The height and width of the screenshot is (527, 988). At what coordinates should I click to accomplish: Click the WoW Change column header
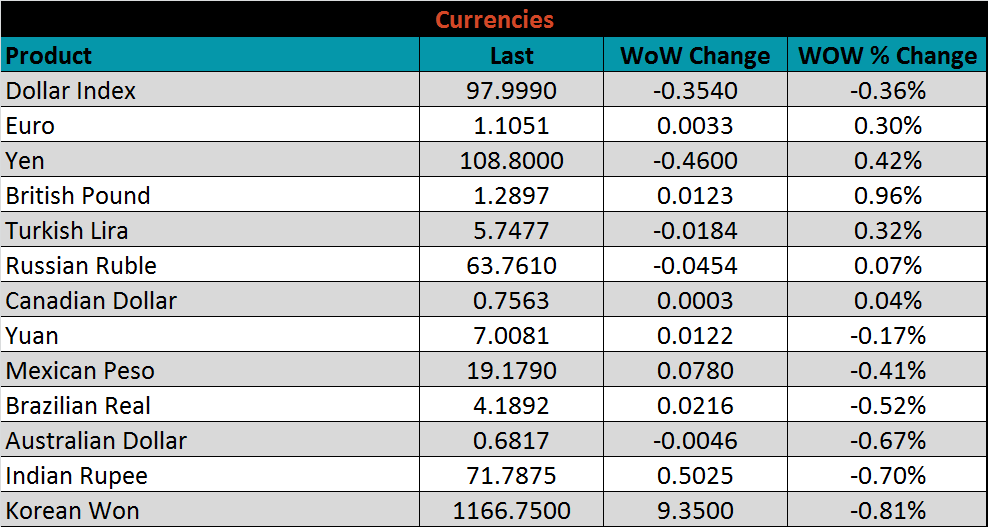695,56
